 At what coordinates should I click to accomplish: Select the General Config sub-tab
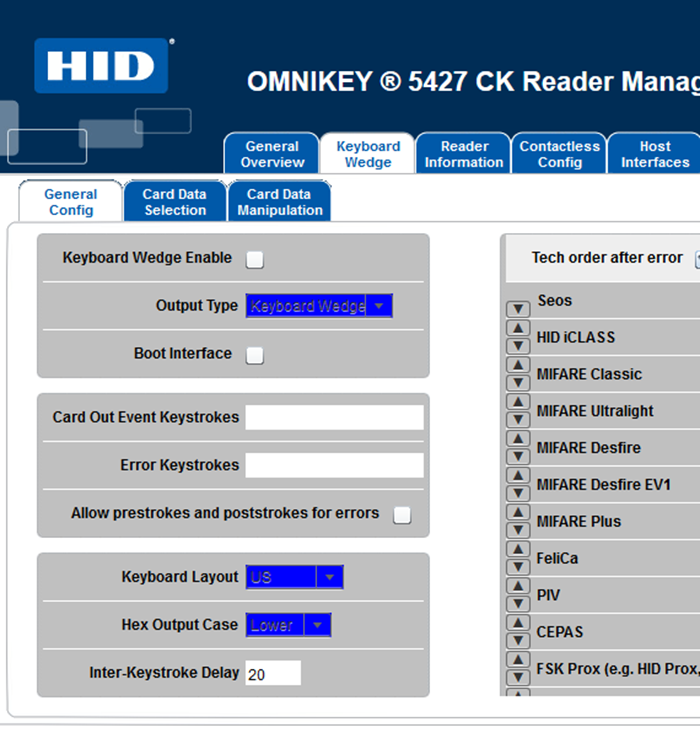coord(71,202)
